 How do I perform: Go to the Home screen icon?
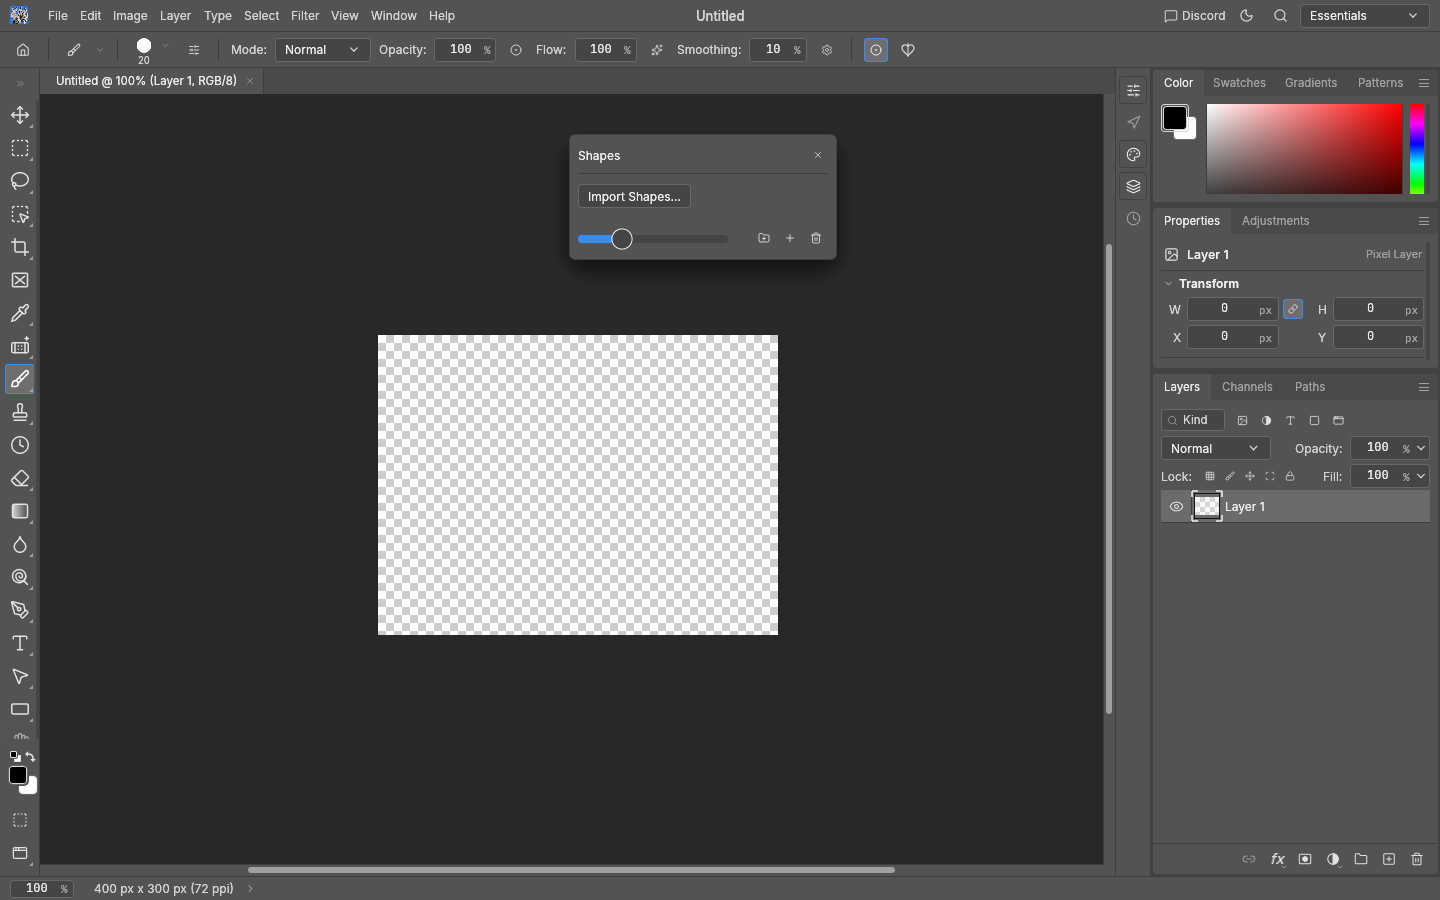[23, 50]
